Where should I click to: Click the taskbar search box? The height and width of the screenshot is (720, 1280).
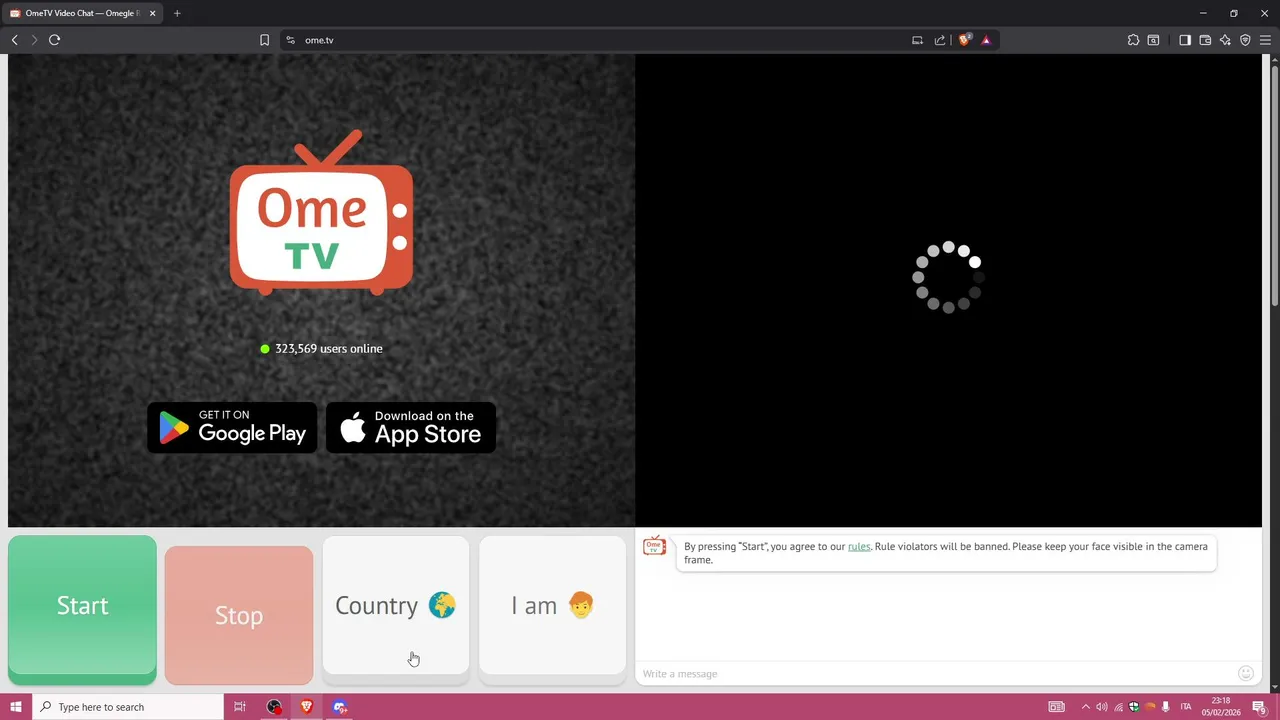128,707
